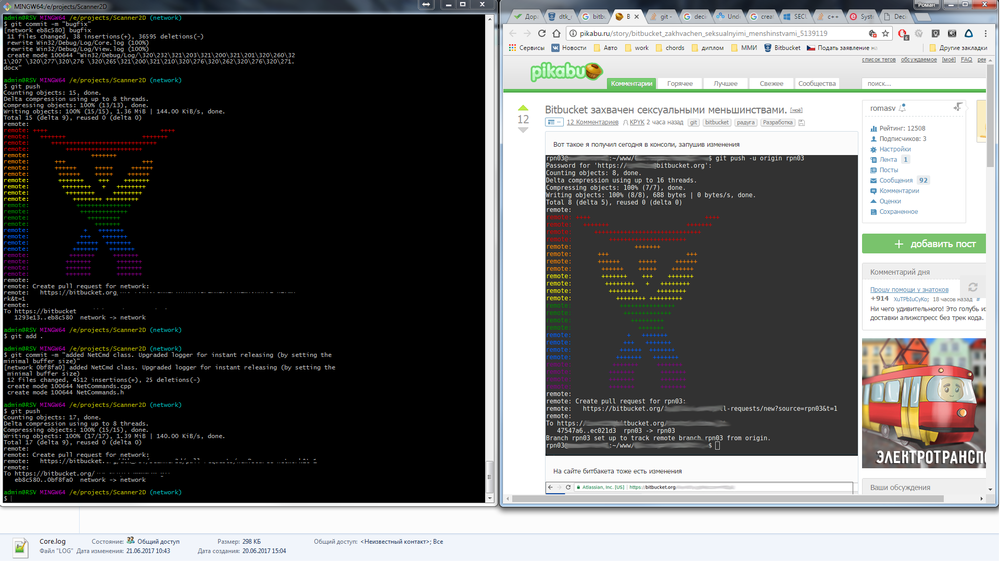Screen dimensions: 1000x564
Task: Click the обсуждаемое link
Action: click(x=918, y=60)
